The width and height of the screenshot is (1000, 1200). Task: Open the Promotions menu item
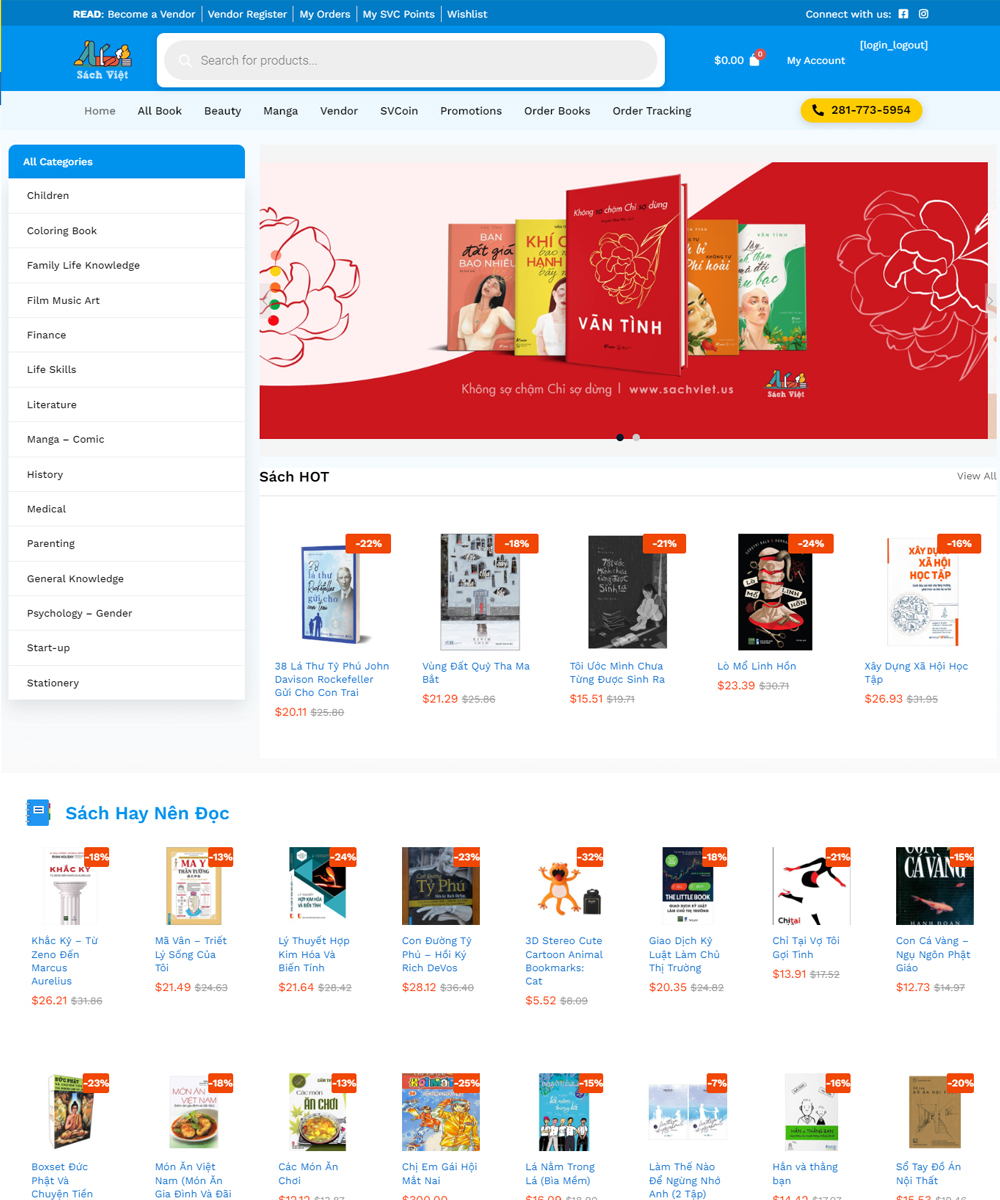[x=471, y=111]
